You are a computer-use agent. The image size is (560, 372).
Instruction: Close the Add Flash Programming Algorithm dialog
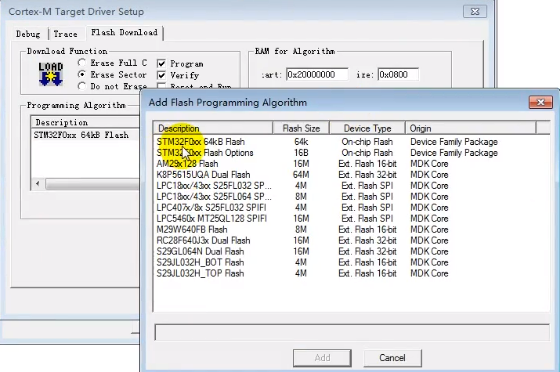coord(541,102)
